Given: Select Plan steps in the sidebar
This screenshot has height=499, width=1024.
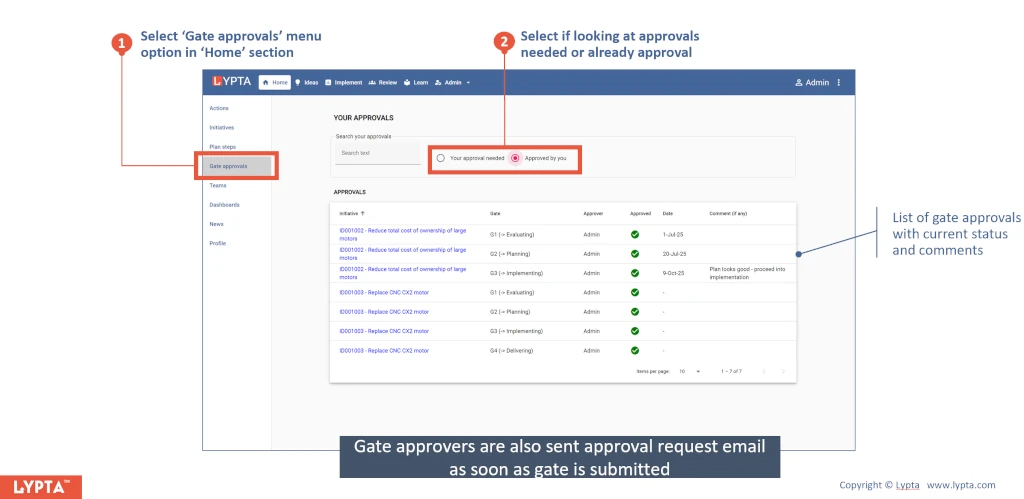Looking at the screenshot, I should [x=223, y=147].
